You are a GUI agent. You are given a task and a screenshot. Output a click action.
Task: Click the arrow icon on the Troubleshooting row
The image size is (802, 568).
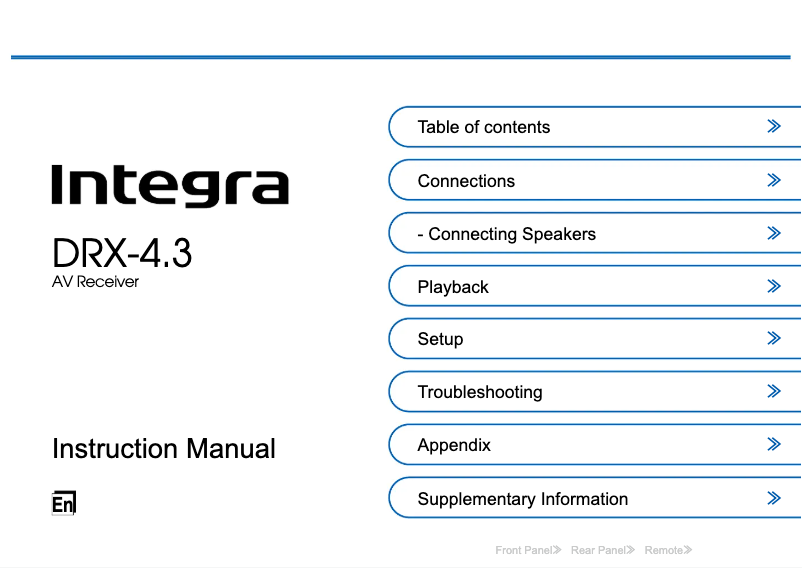[x=773, y=392]
